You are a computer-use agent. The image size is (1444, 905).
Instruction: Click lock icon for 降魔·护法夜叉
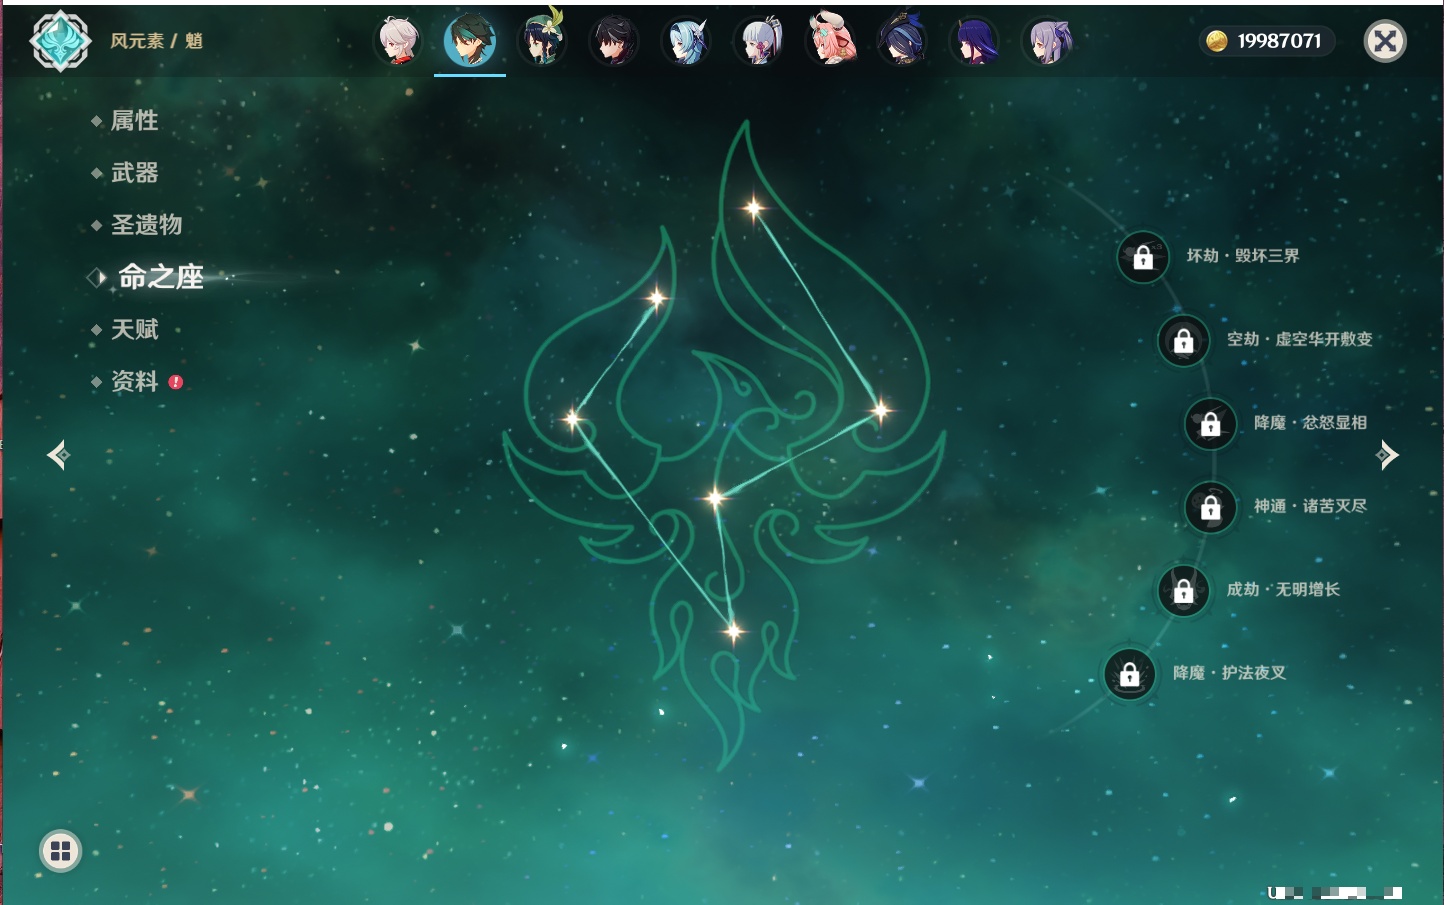(1130, 674)
